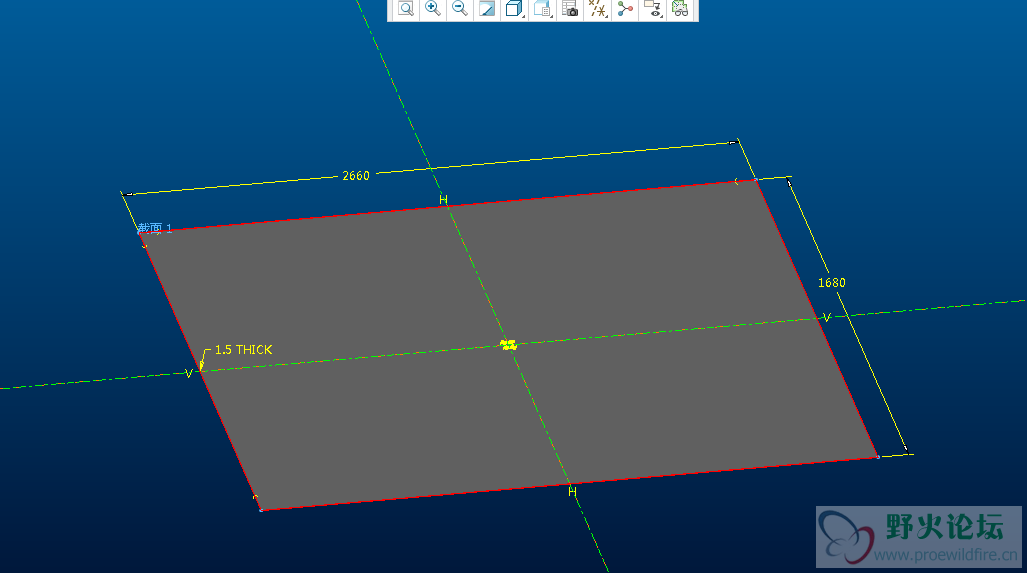Open the display style cube icon
The width and height of the screenshot is (1027, 573).
pyautogui.click(x=514, y=9)
